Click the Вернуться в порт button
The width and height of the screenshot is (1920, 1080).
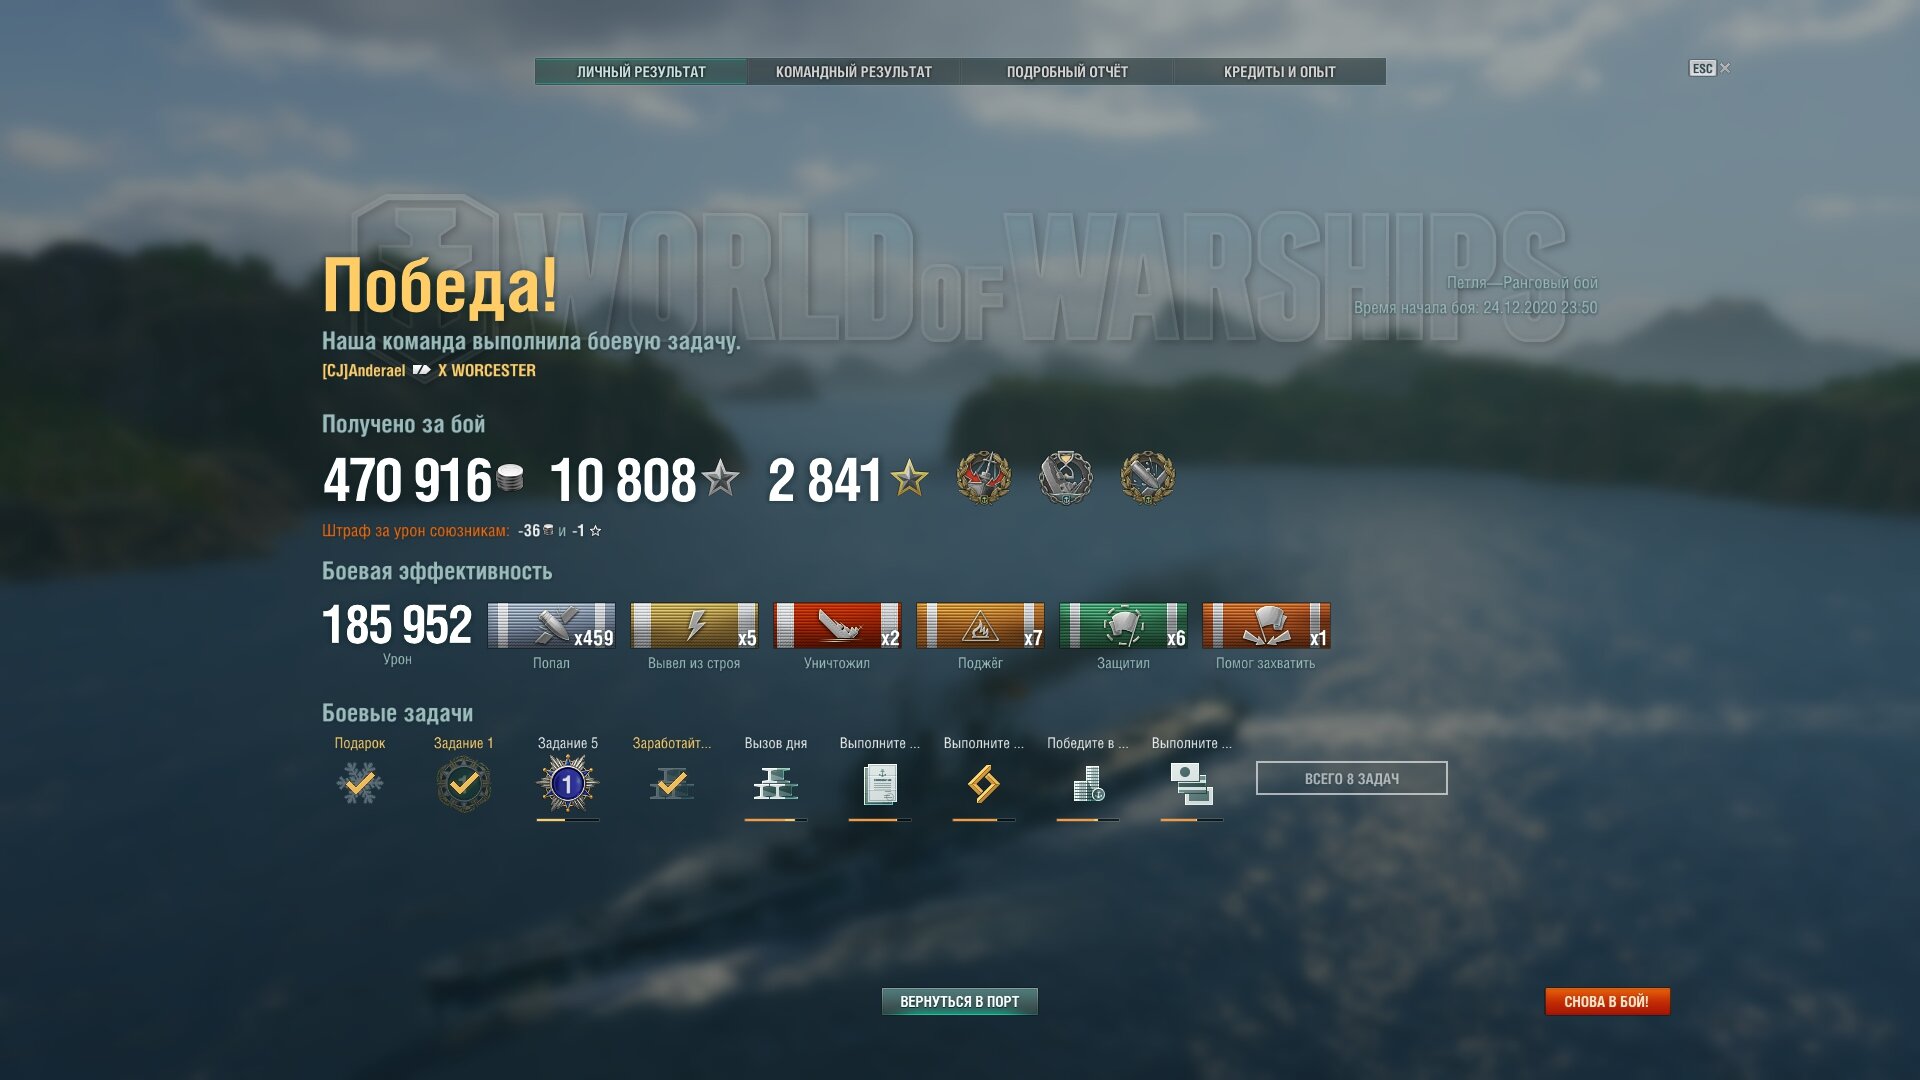click(960, 1001)
